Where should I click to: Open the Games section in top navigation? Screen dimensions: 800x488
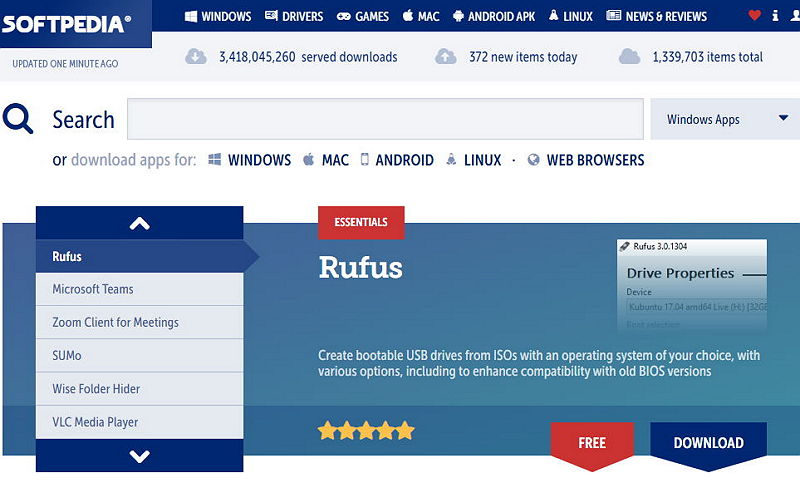coord(363,16)
